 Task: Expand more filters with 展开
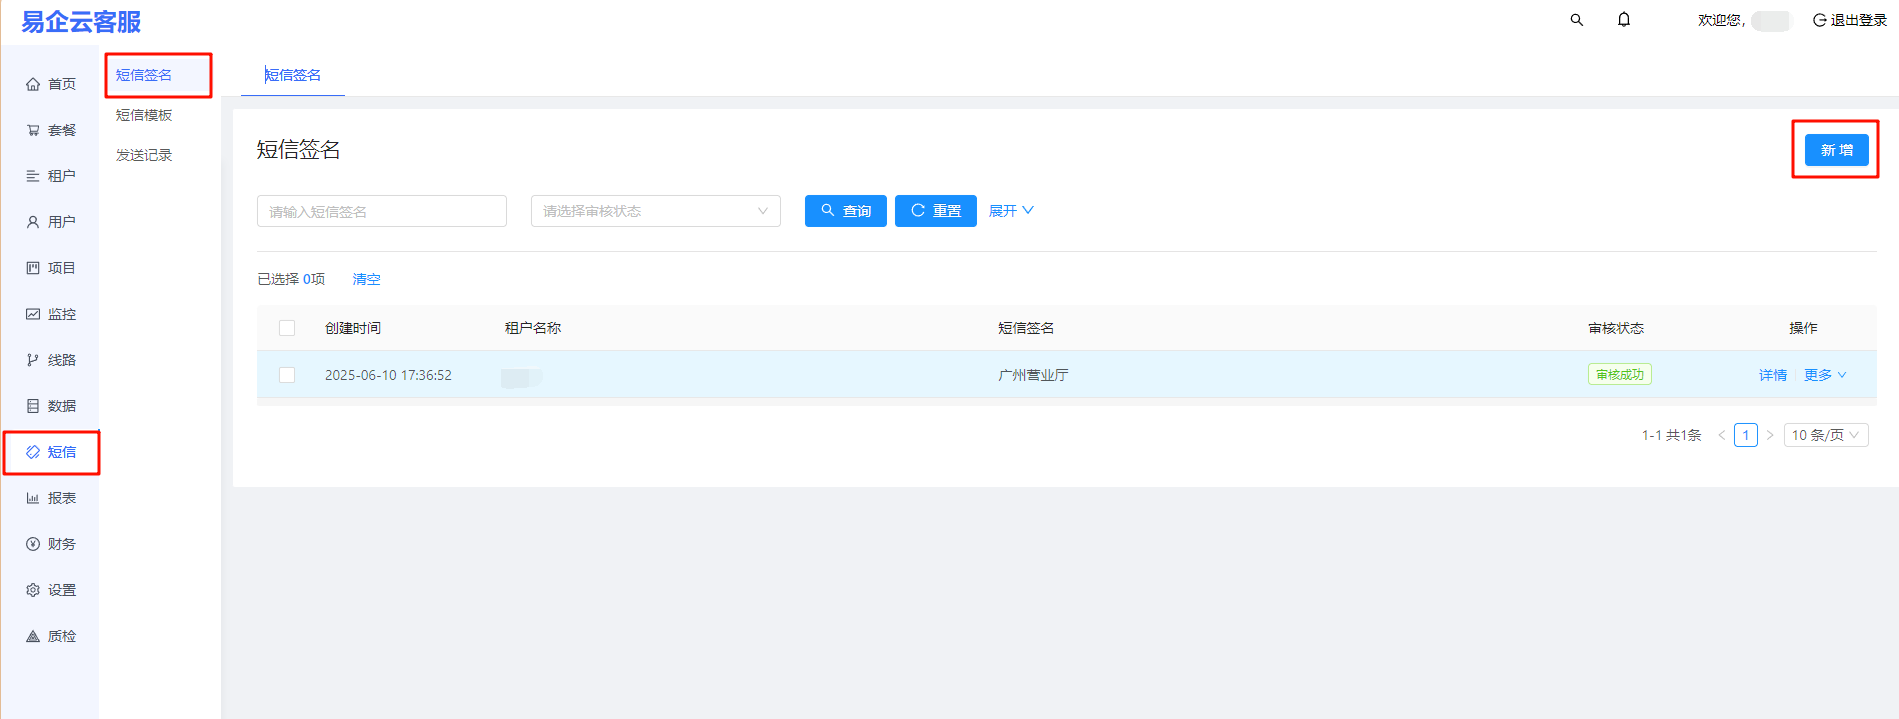[x=1011, y=211]
